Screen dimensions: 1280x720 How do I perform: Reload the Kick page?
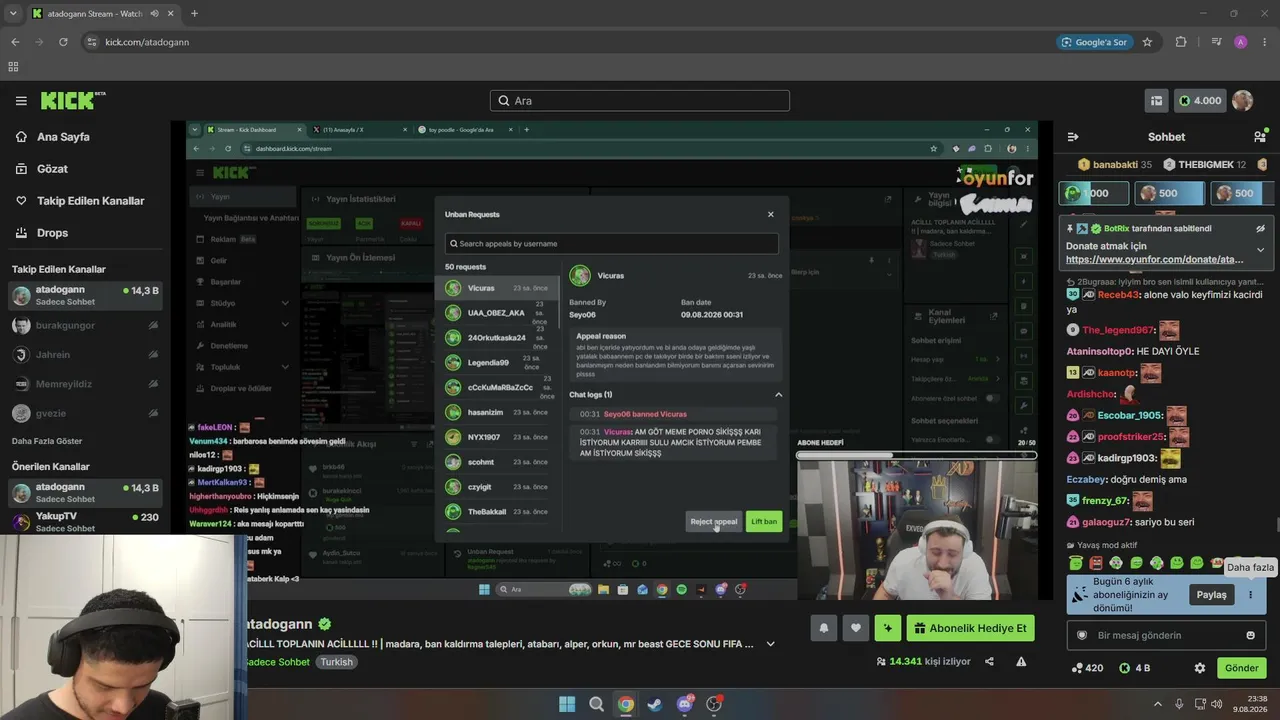click(x=63, y=42)
